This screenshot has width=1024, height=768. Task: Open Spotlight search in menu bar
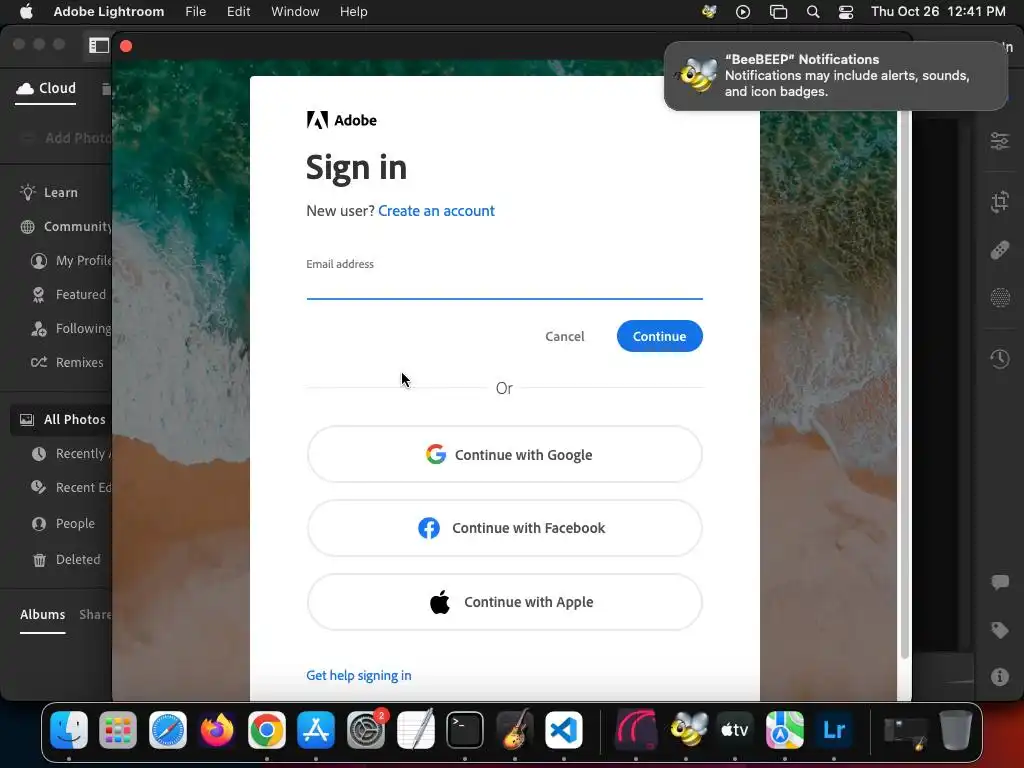coord(813,12)
